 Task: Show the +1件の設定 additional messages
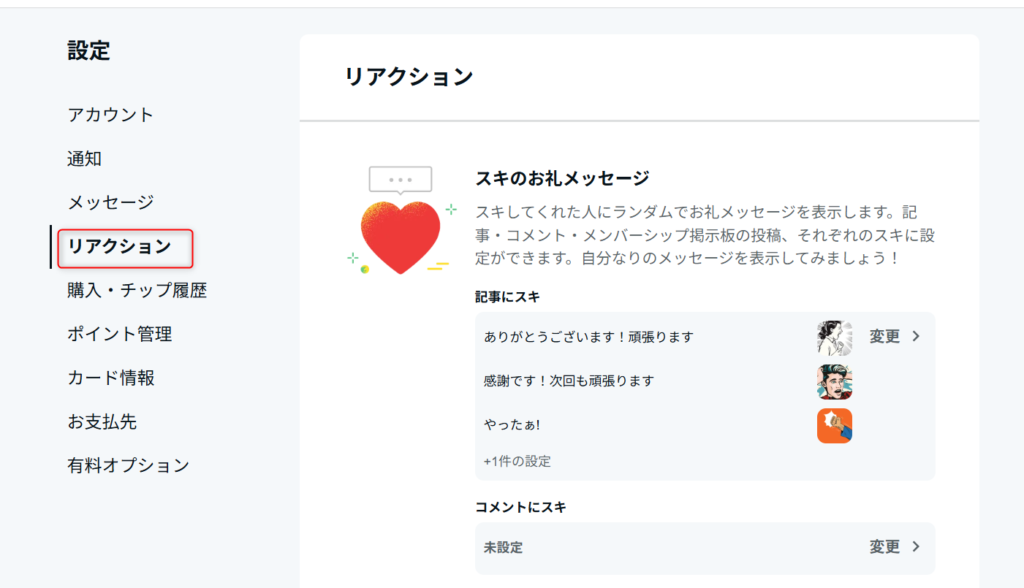(517, 461)
